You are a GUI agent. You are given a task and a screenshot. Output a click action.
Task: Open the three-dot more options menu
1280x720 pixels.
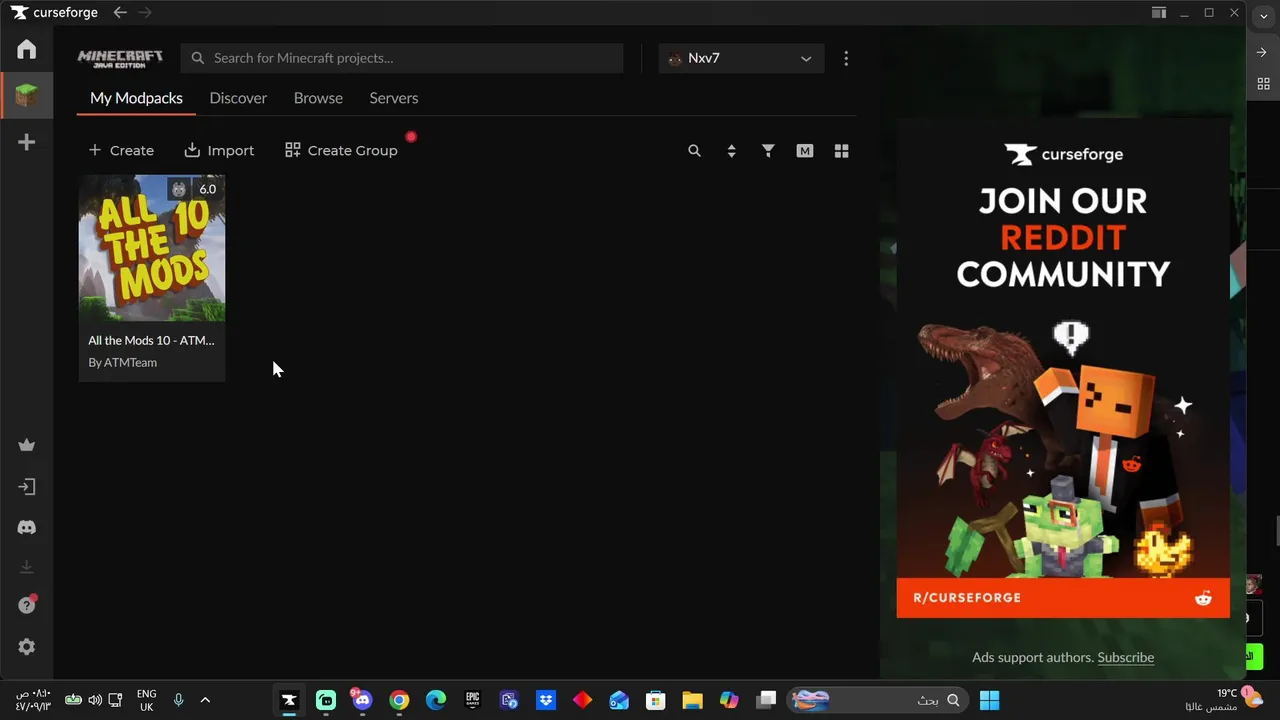click(x=846, y=58)
